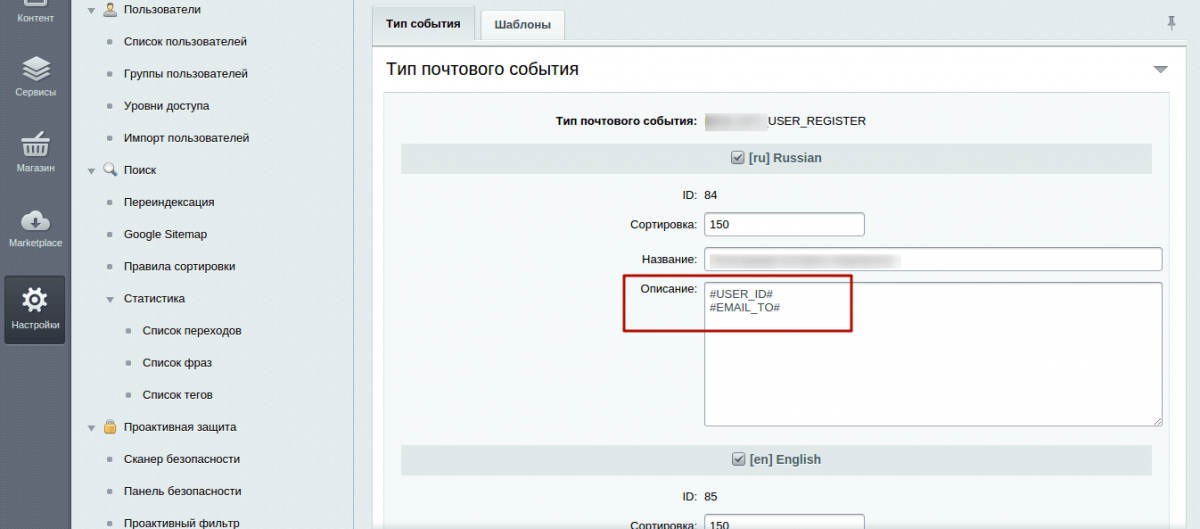Toggle the [en] English checkbox
The width and height of the screenshot is (1200, 529).
[738, 459]
